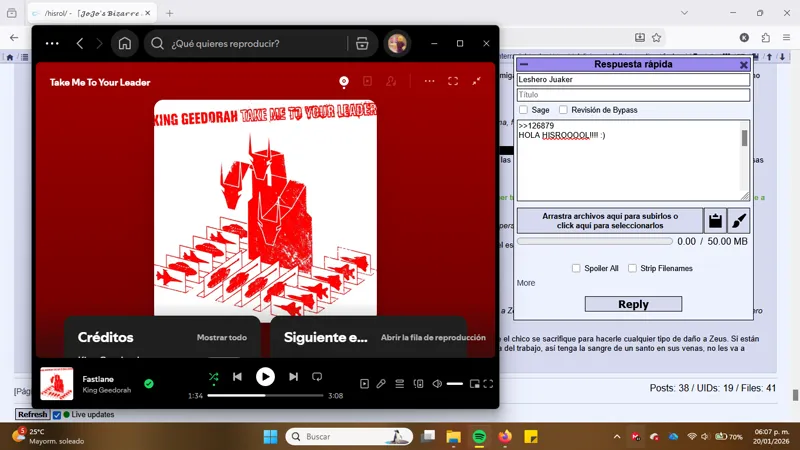The height and width of the screenshot is (450, 800).
Task: Click the square video-style icon in Now Playing header
Action: (x=367, y=81)
